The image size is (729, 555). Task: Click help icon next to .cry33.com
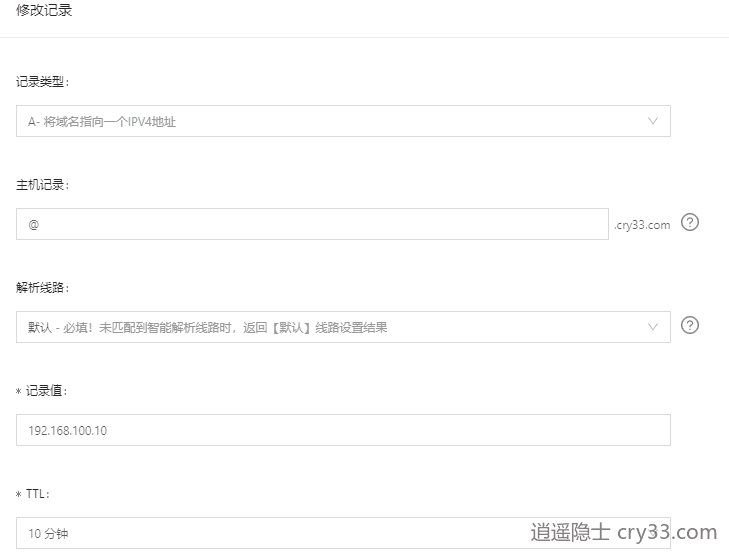(x=690, y=222)
